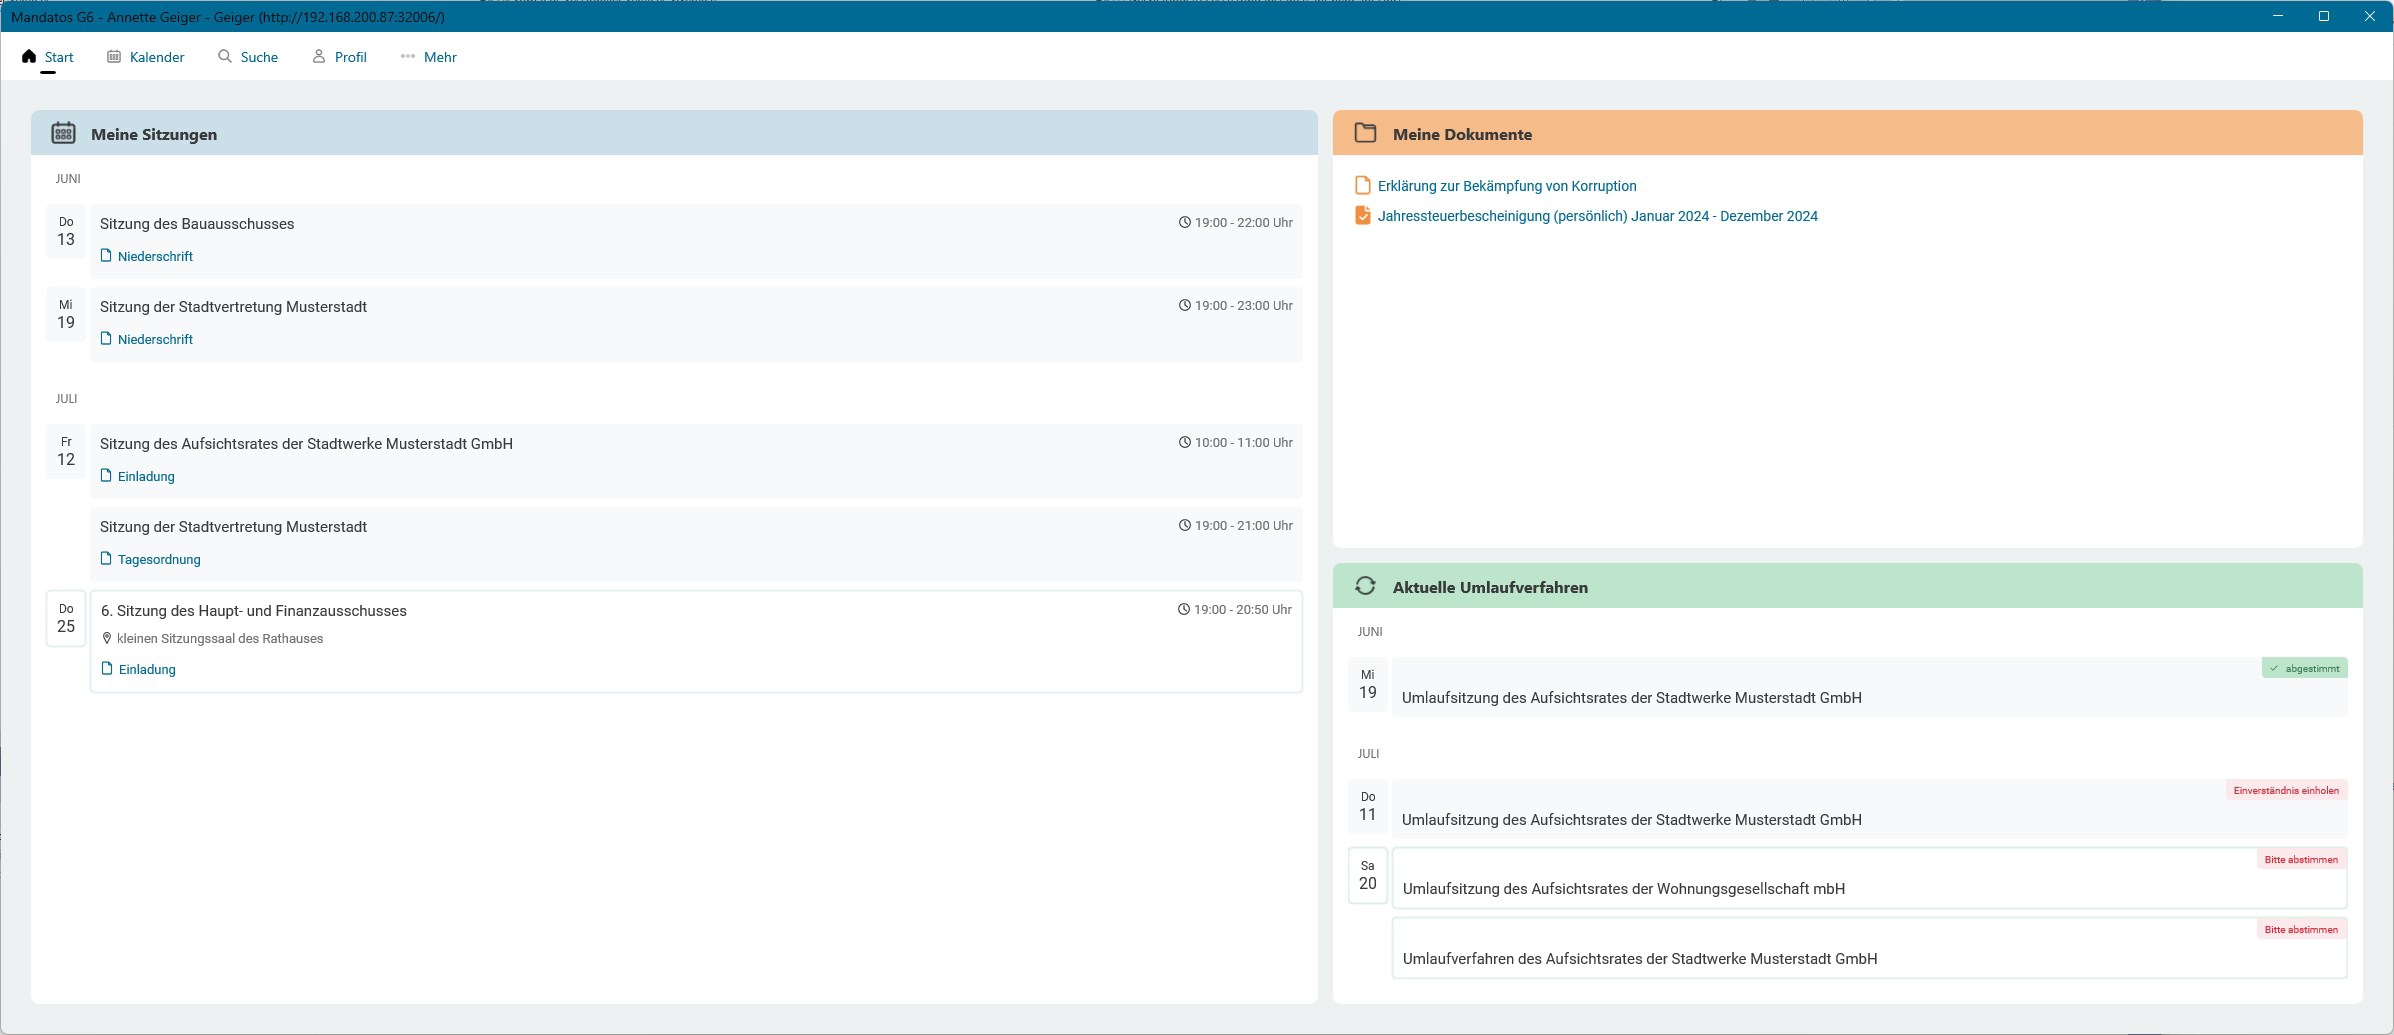Click the Tagesordnung file icon

point(106,559)
